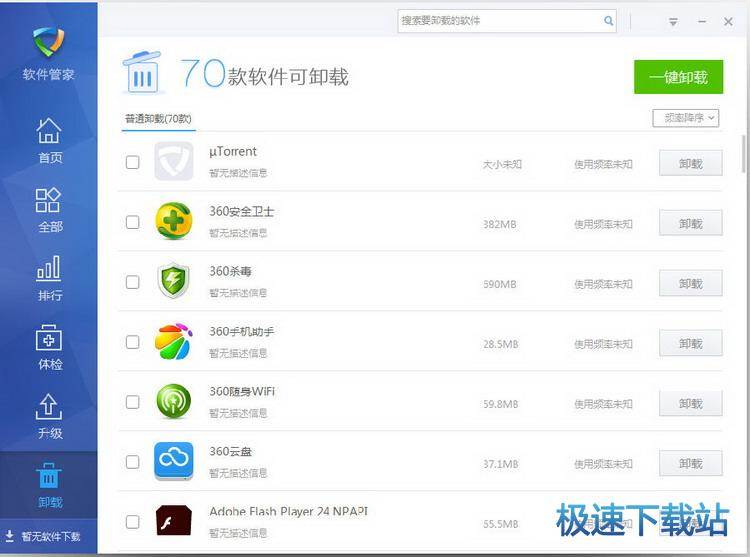
Task: Uninstall 360杀毒 with its 卸载 button
Action: point(691,284)
